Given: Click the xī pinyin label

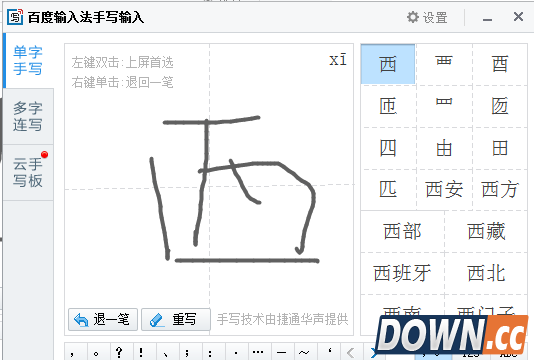Looking at the screenshot, I should pyautogui.click(x=338, y=60).
